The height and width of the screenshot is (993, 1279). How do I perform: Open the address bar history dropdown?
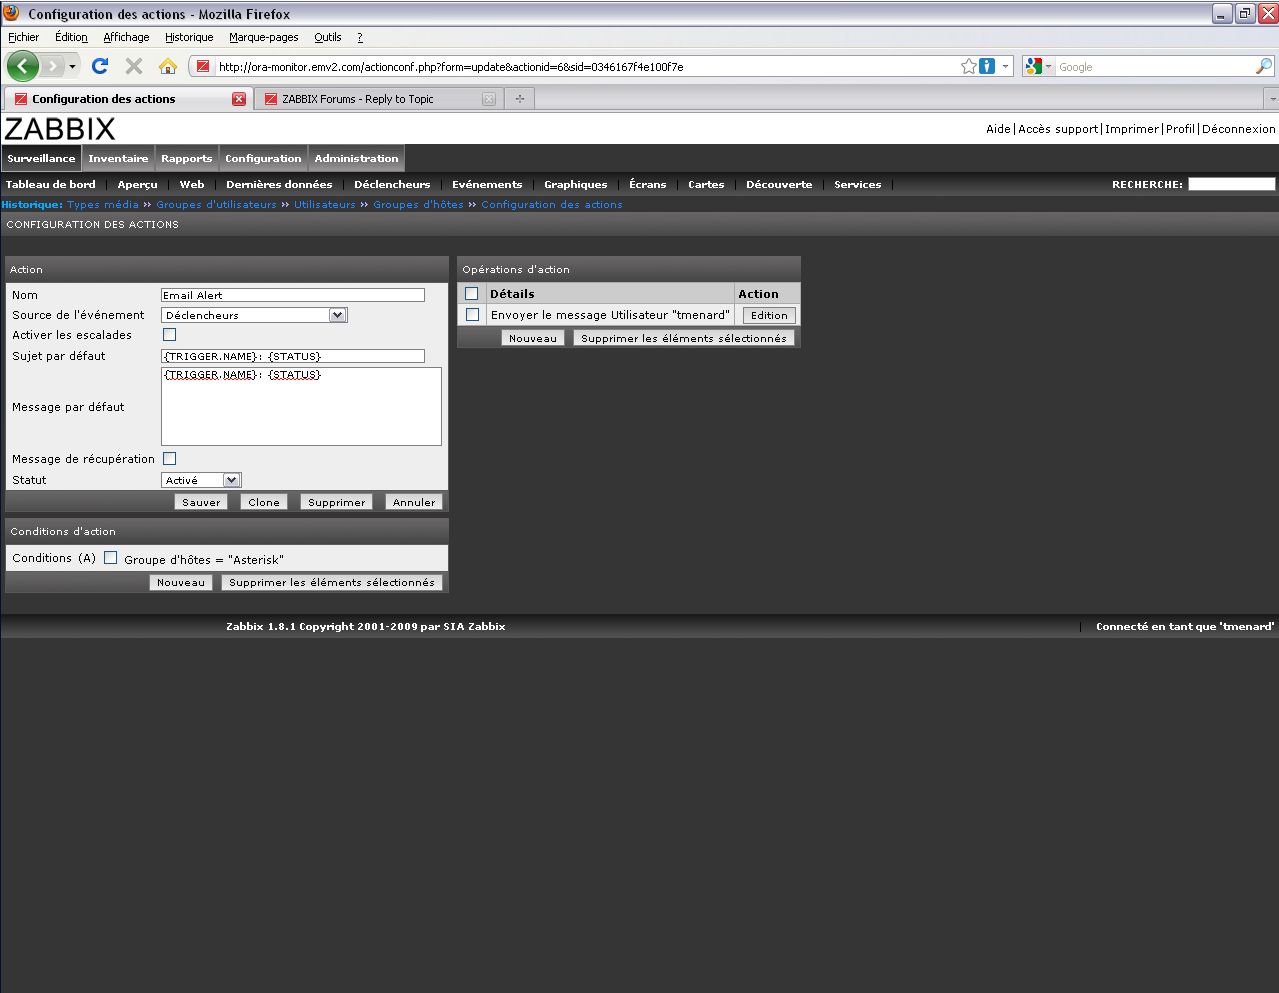[1005, 67]
